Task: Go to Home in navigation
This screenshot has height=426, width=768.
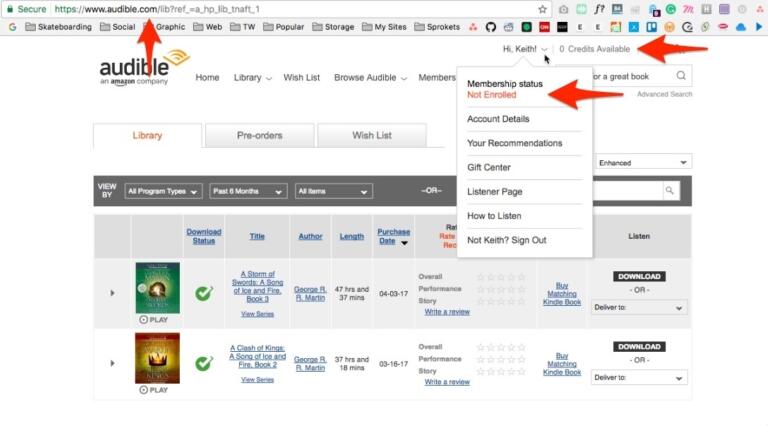Action: pyautogui.click(x=207, y=77)
